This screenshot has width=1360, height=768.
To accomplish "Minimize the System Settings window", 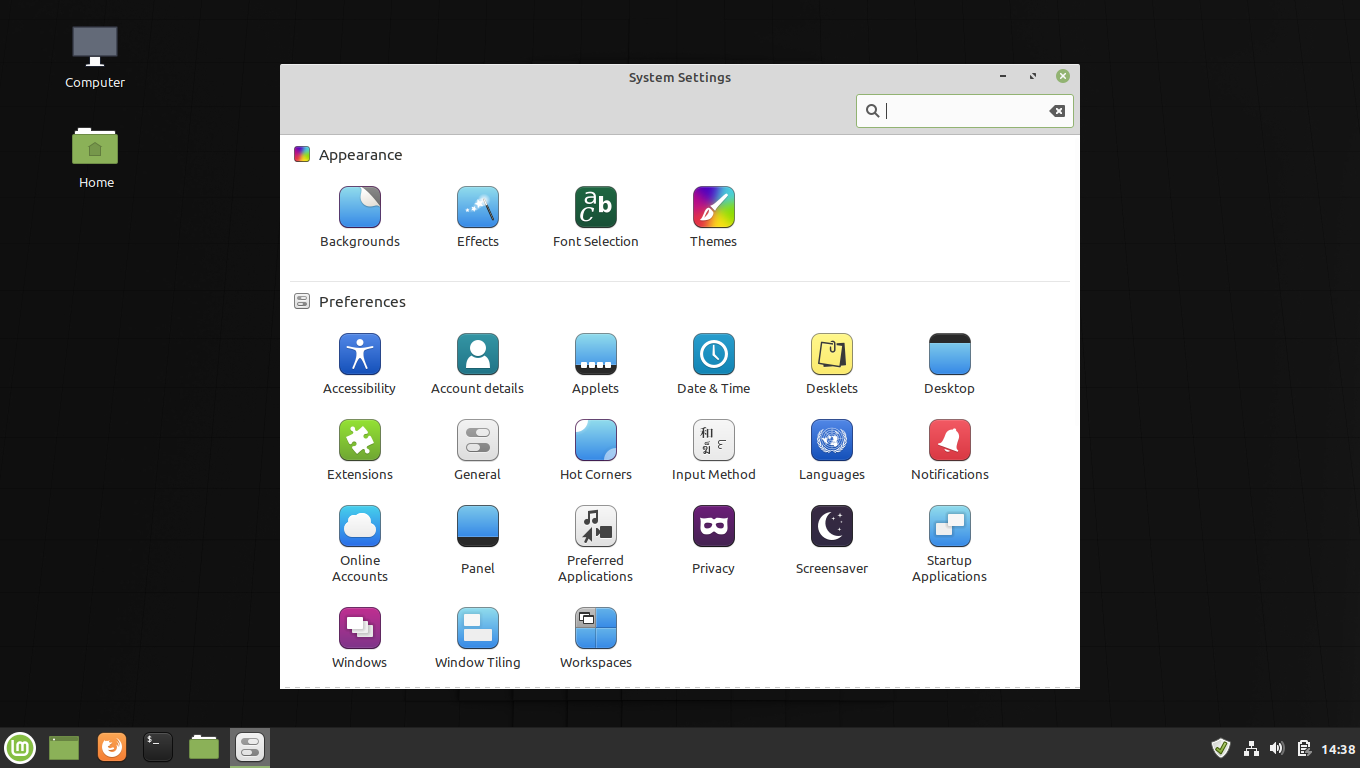I will pos(1003,77).
